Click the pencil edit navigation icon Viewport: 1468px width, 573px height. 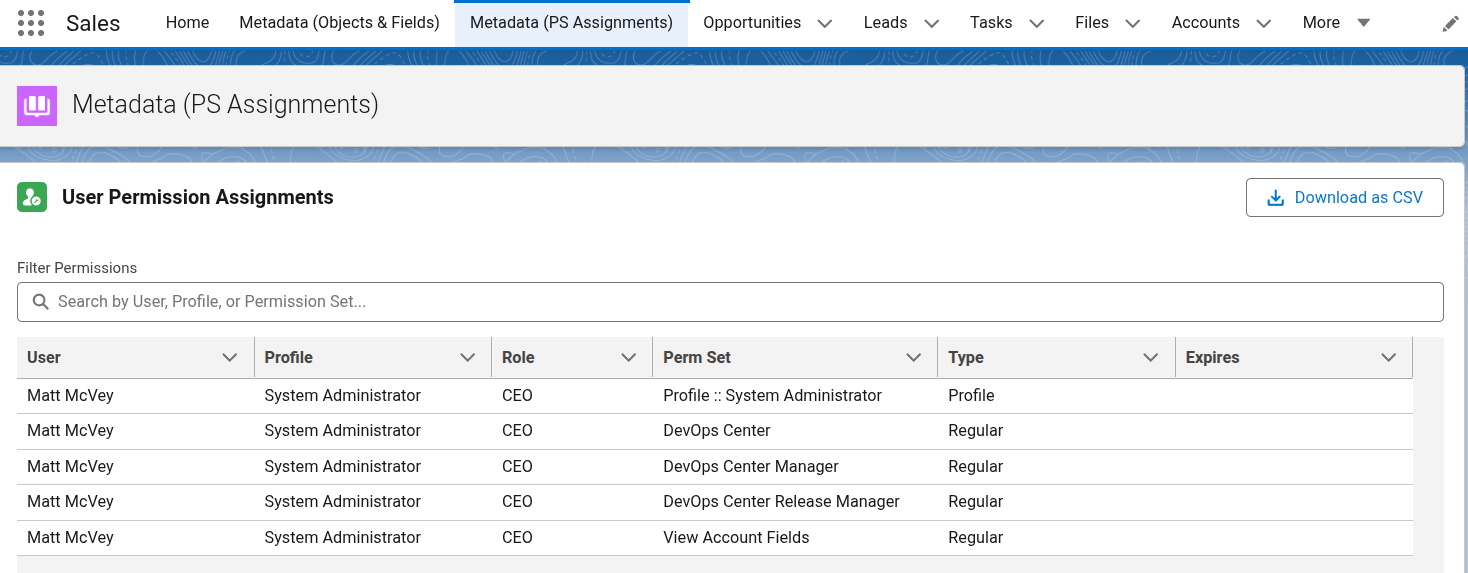point(1450,24)
